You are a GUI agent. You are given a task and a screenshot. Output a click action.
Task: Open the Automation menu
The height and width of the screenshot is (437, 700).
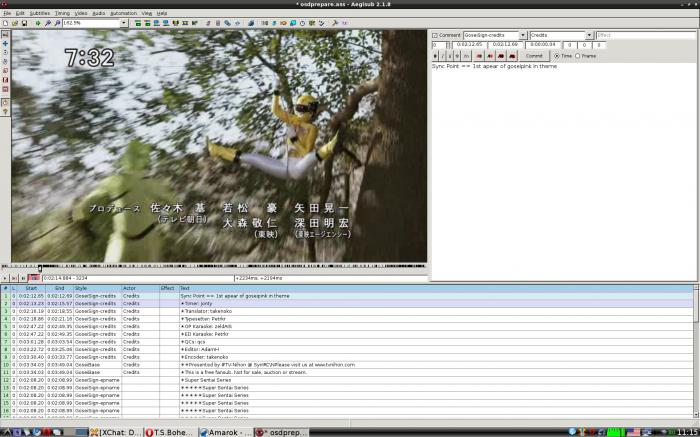(123, 13)
